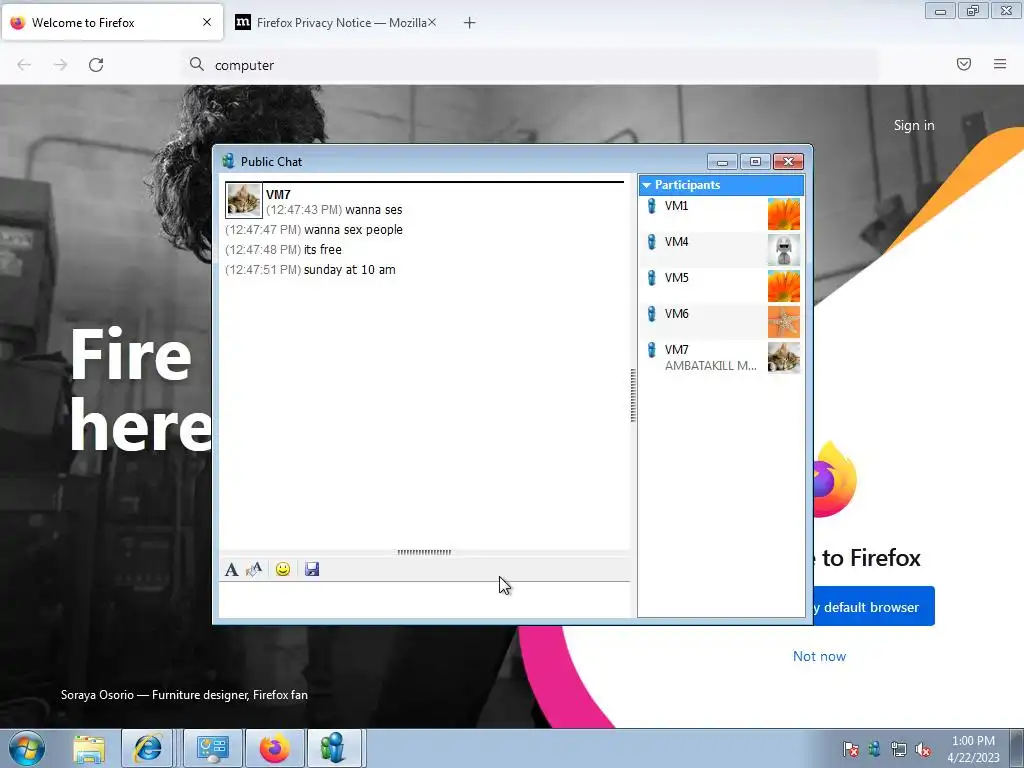
Task: Select VM5's orange flower avatar
Action: click(x=784, y=286)
